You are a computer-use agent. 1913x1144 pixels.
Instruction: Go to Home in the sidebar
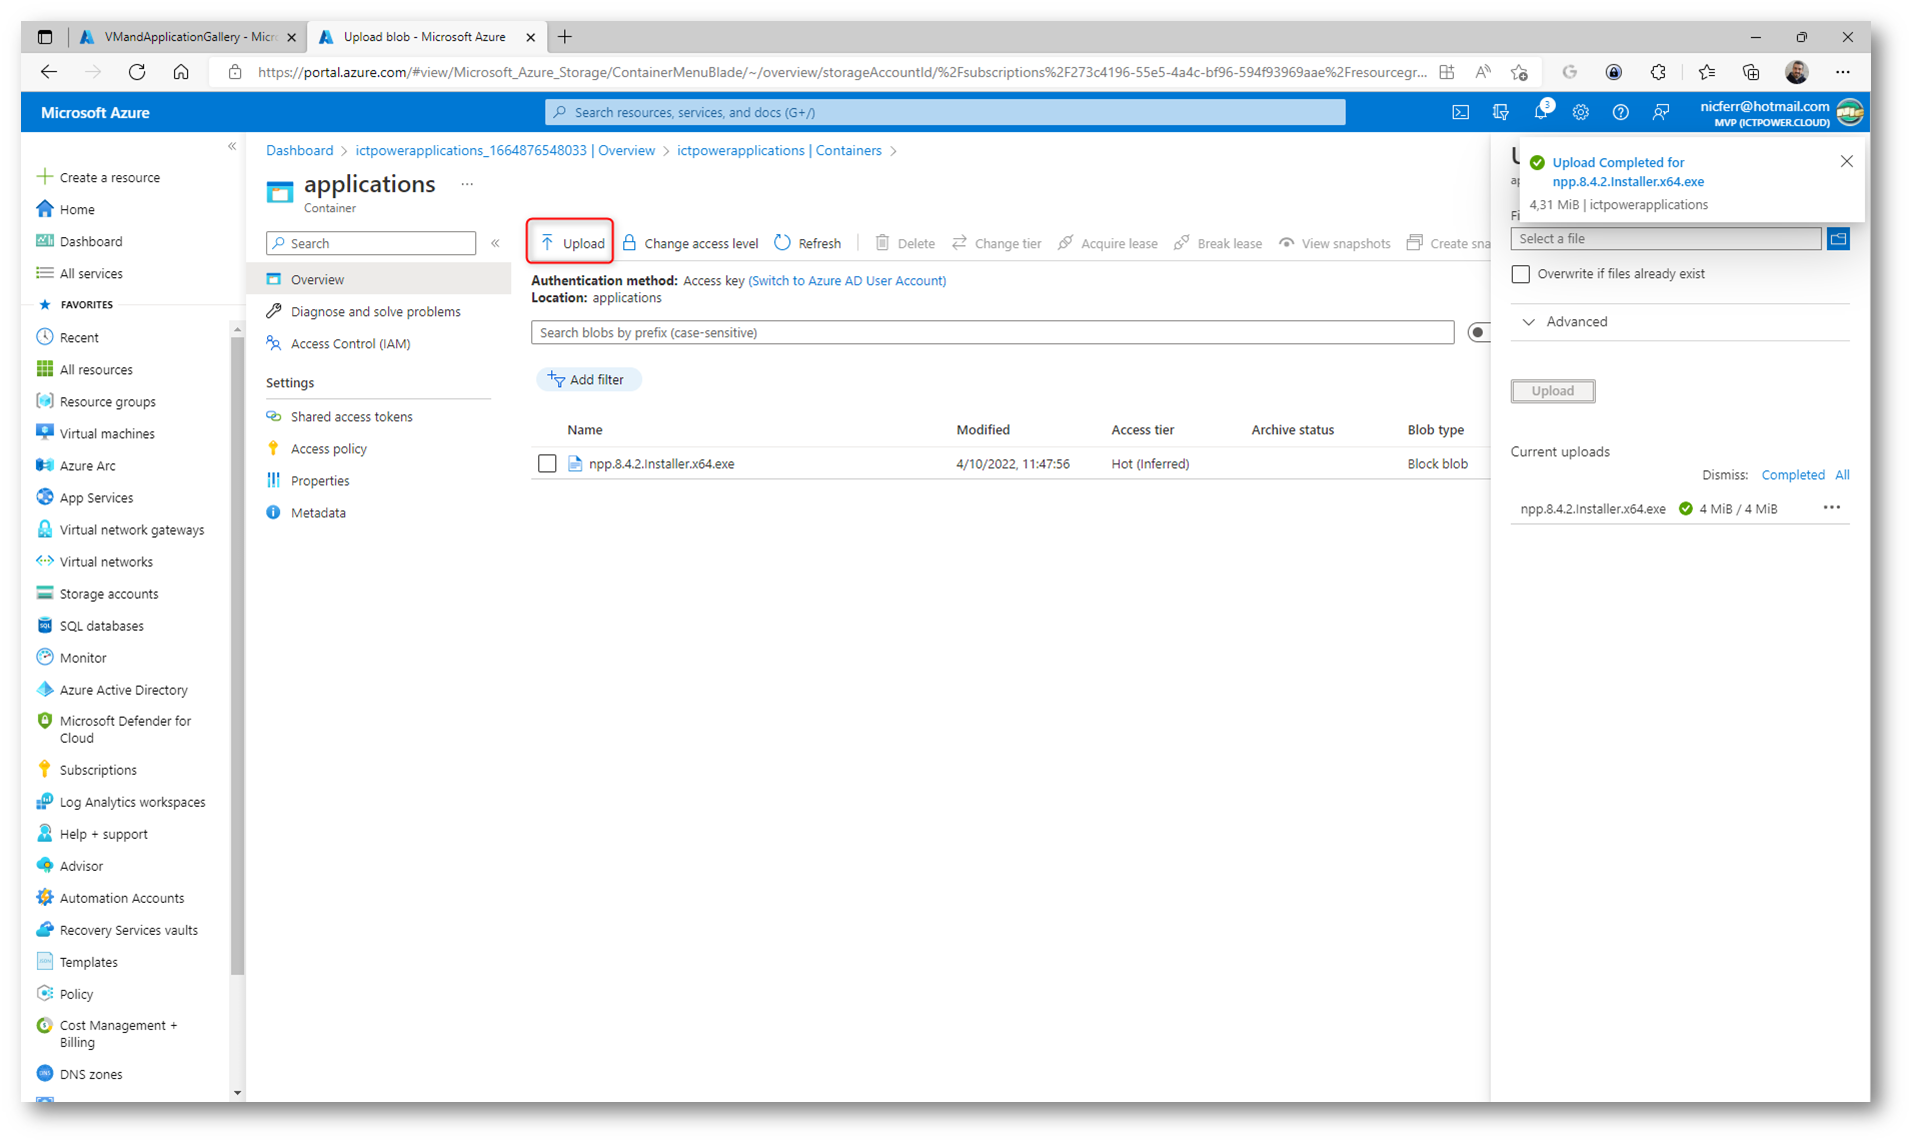[76, 210]
